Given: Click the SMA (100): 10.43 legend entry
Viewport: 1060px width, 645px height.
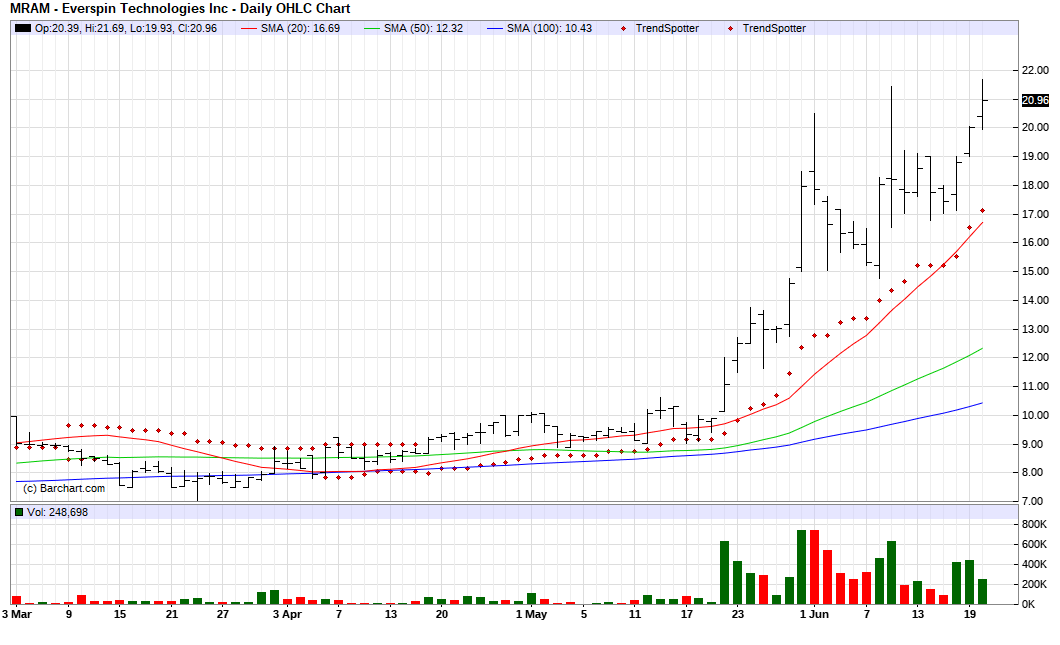Looking at the screenshot, I should coord(539,28).
